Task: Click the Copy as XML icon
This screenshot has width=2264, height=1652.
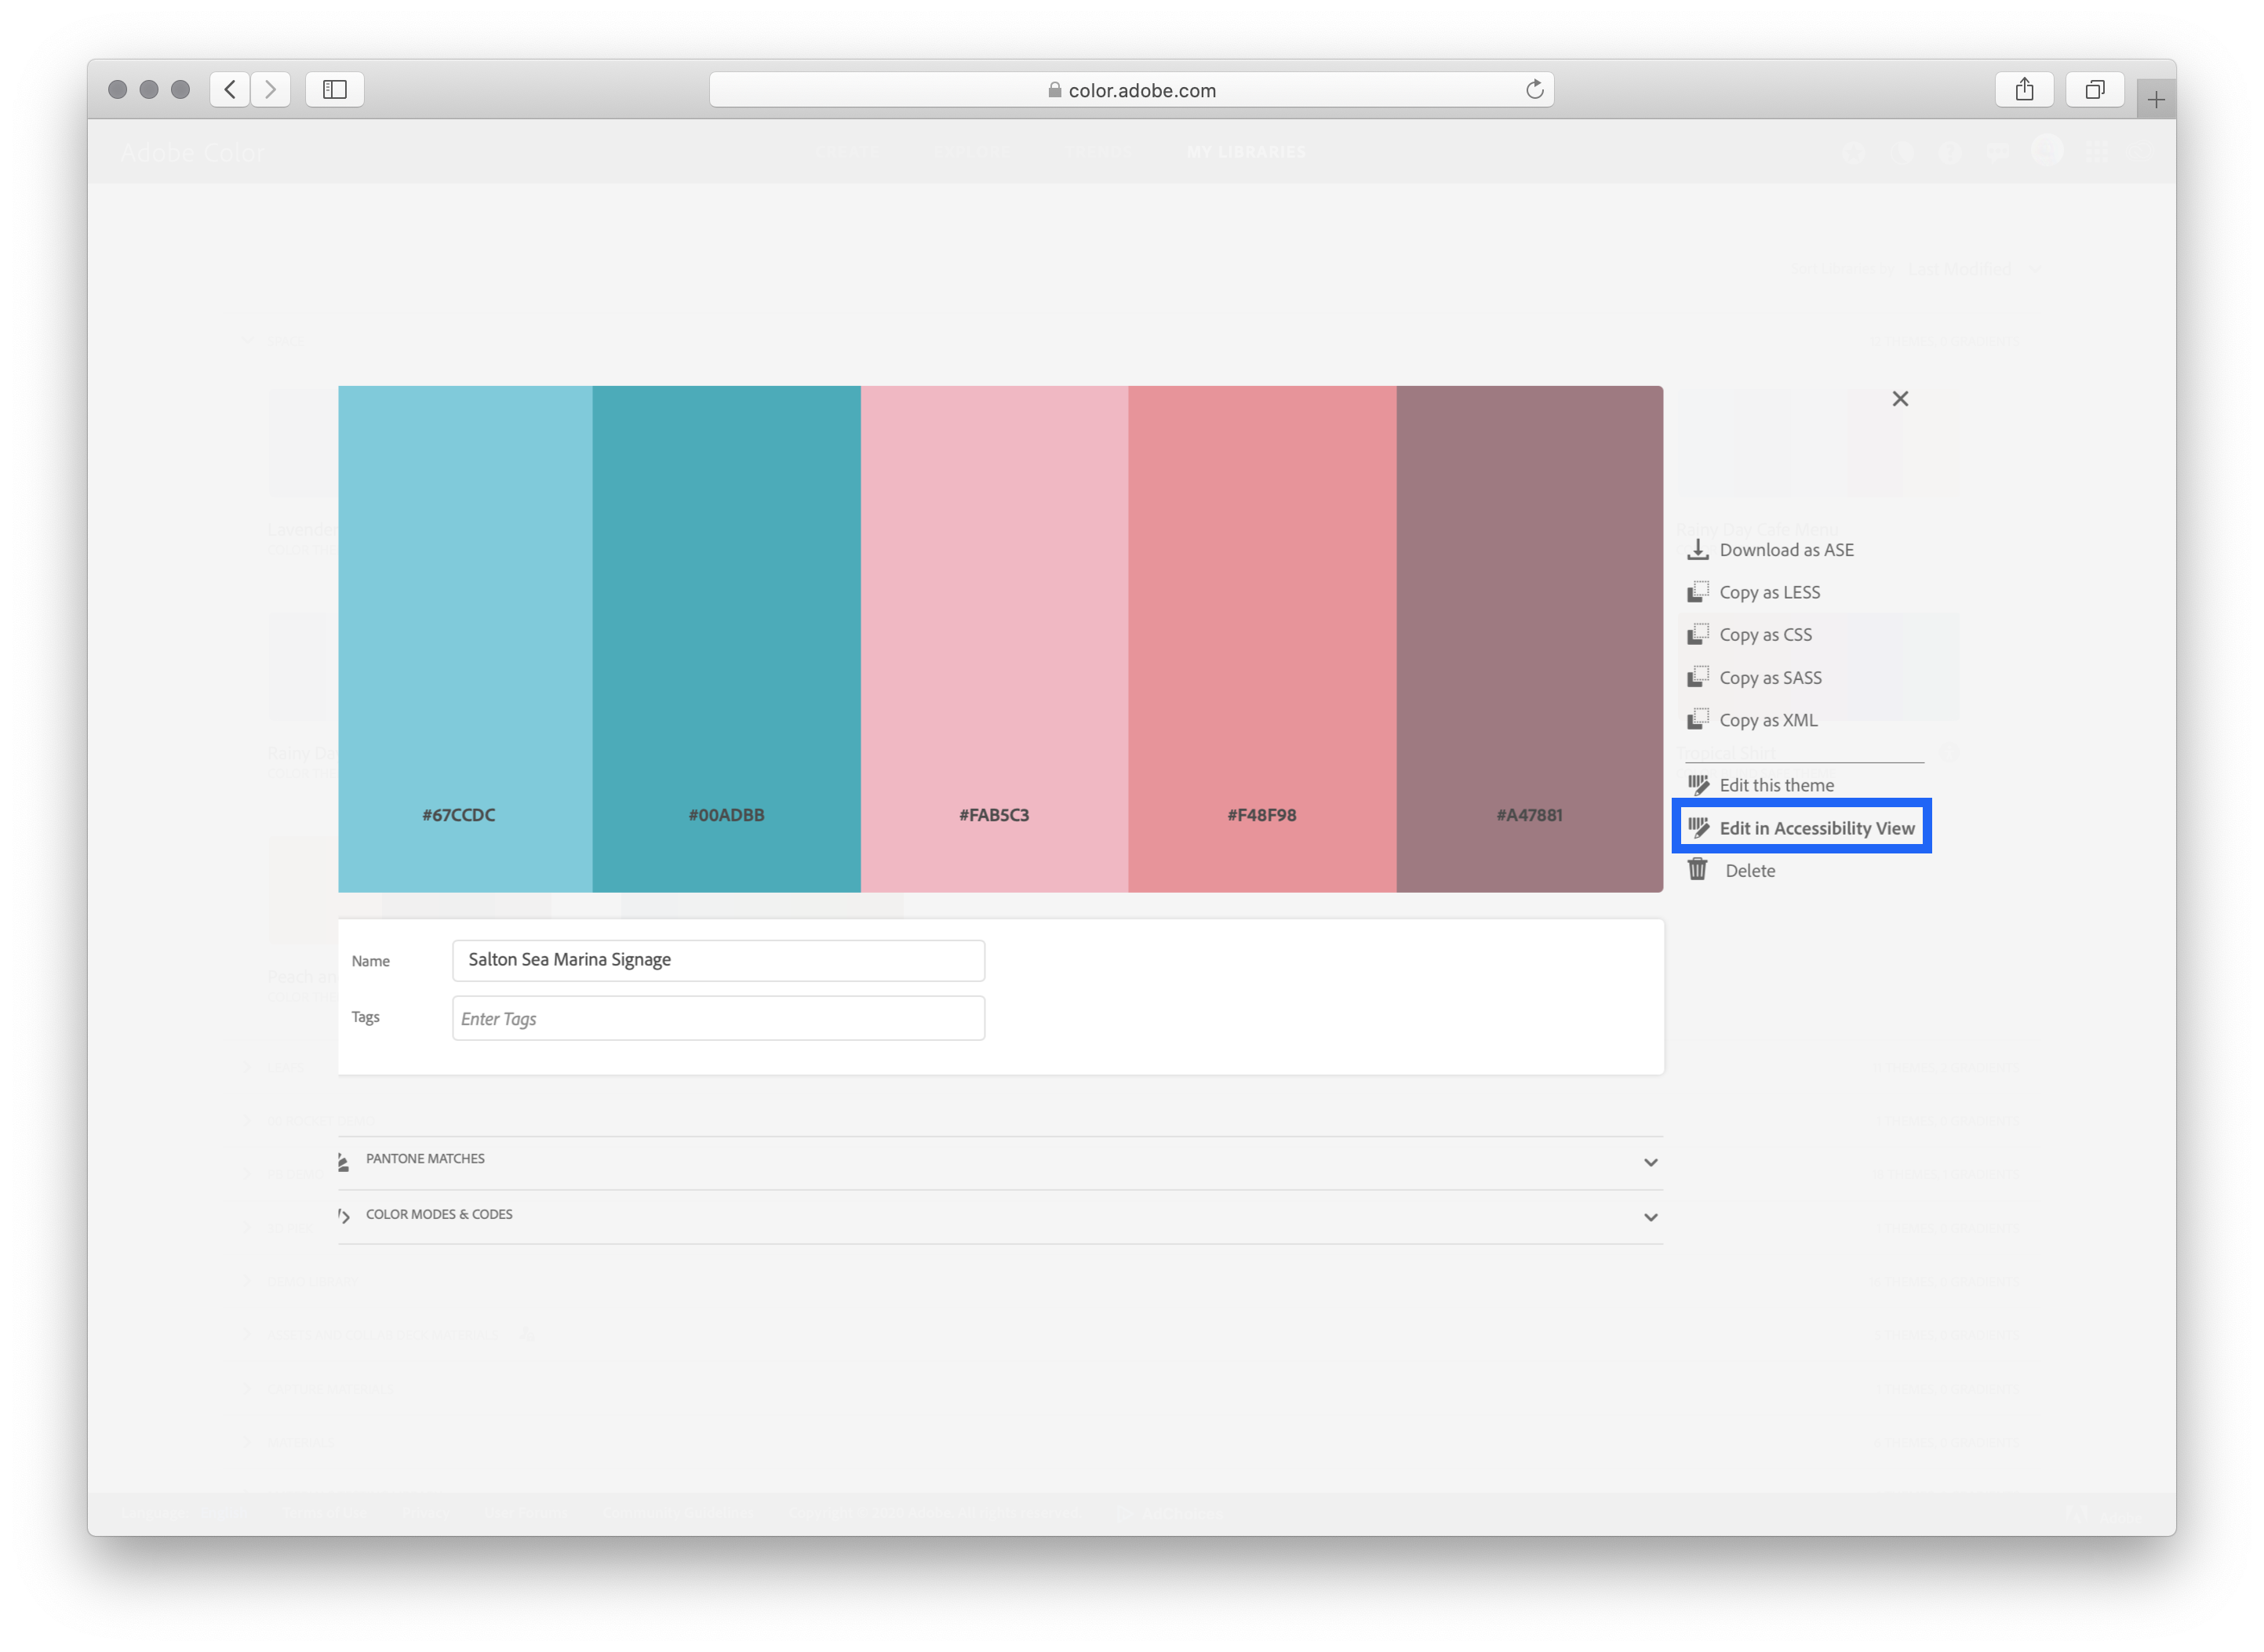Action: pos(1696,719)
